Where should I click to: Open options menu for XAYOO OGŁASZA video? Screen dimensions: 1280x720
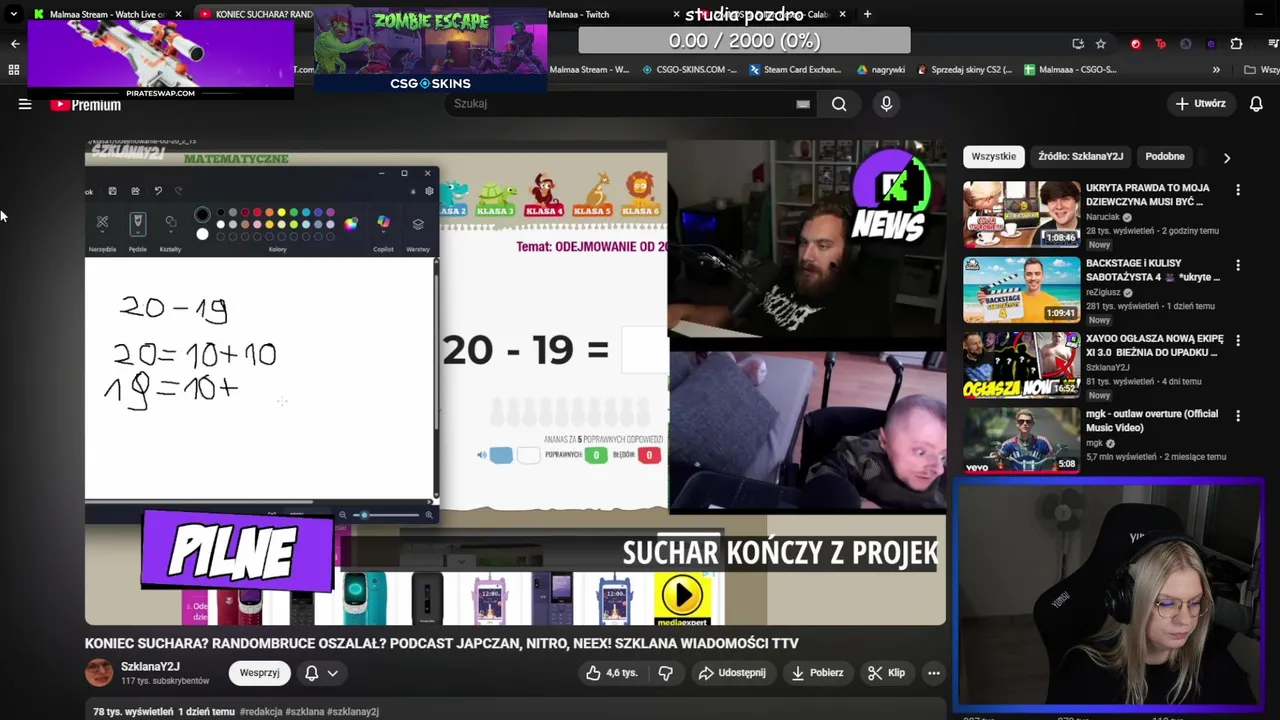coord(1238,340)
